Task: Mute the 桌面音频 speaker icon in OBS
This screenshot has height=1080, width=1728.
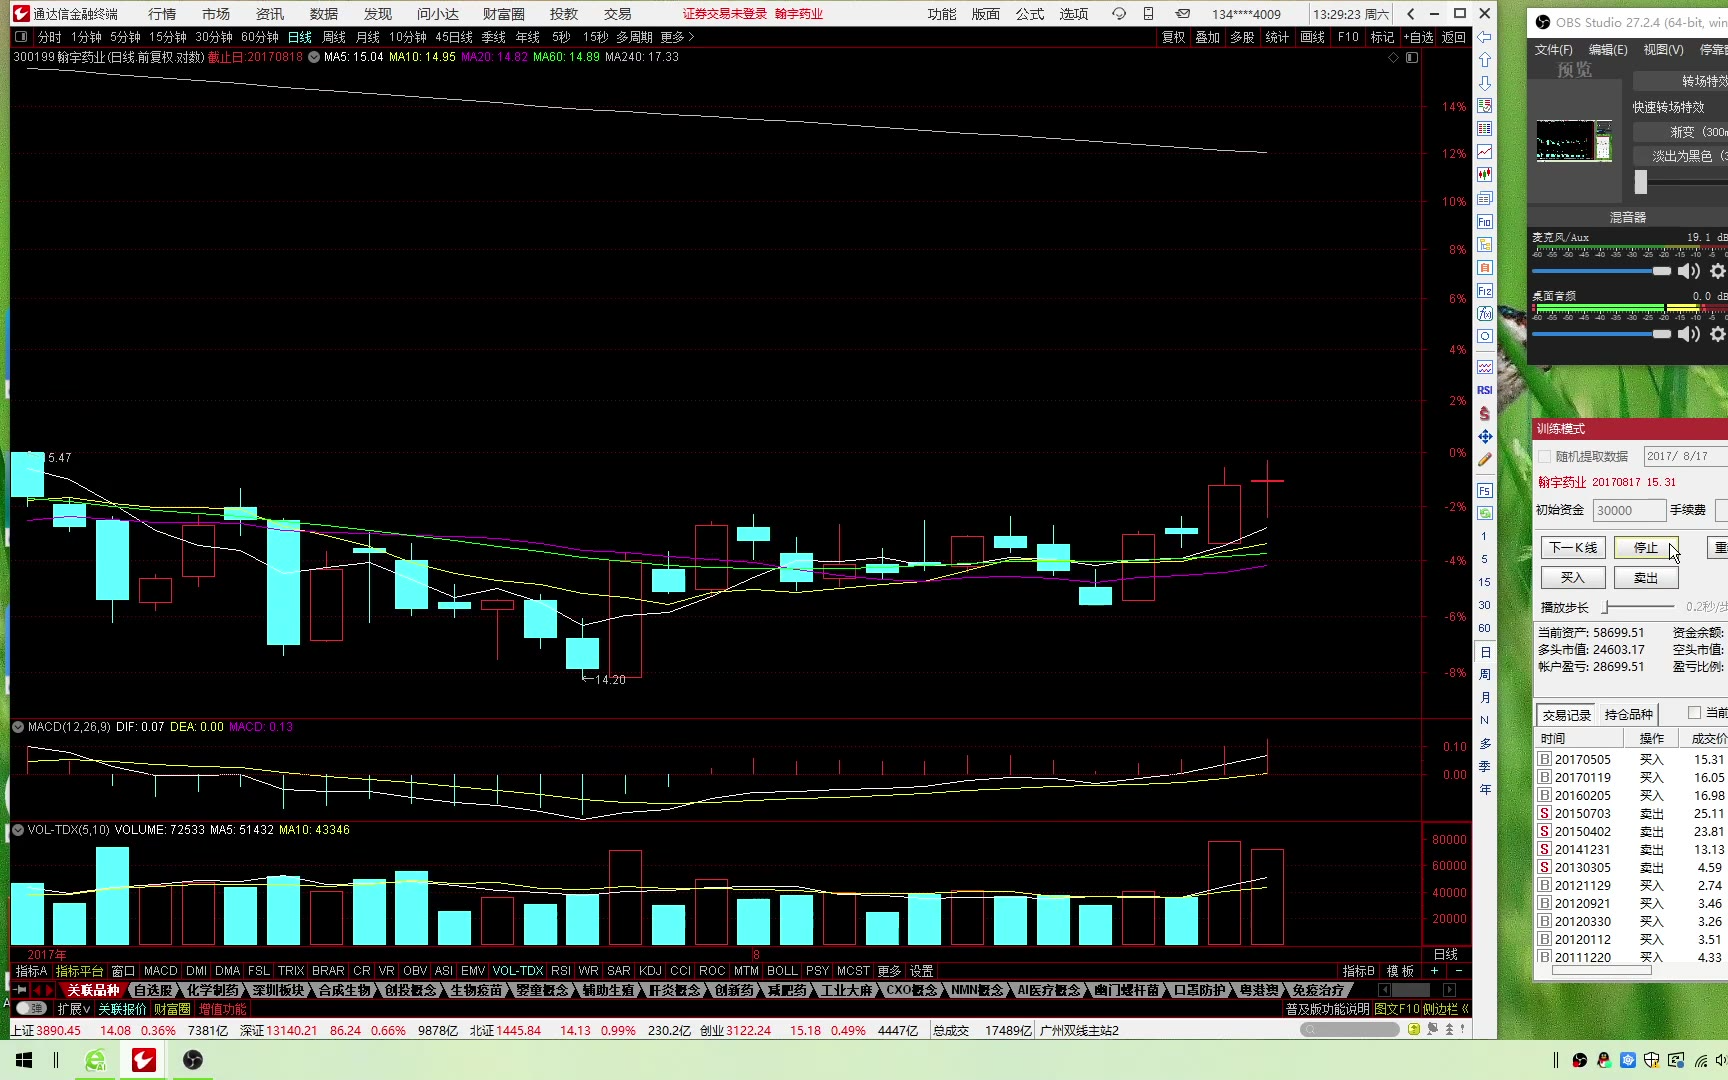Action: coord(1689,334)
